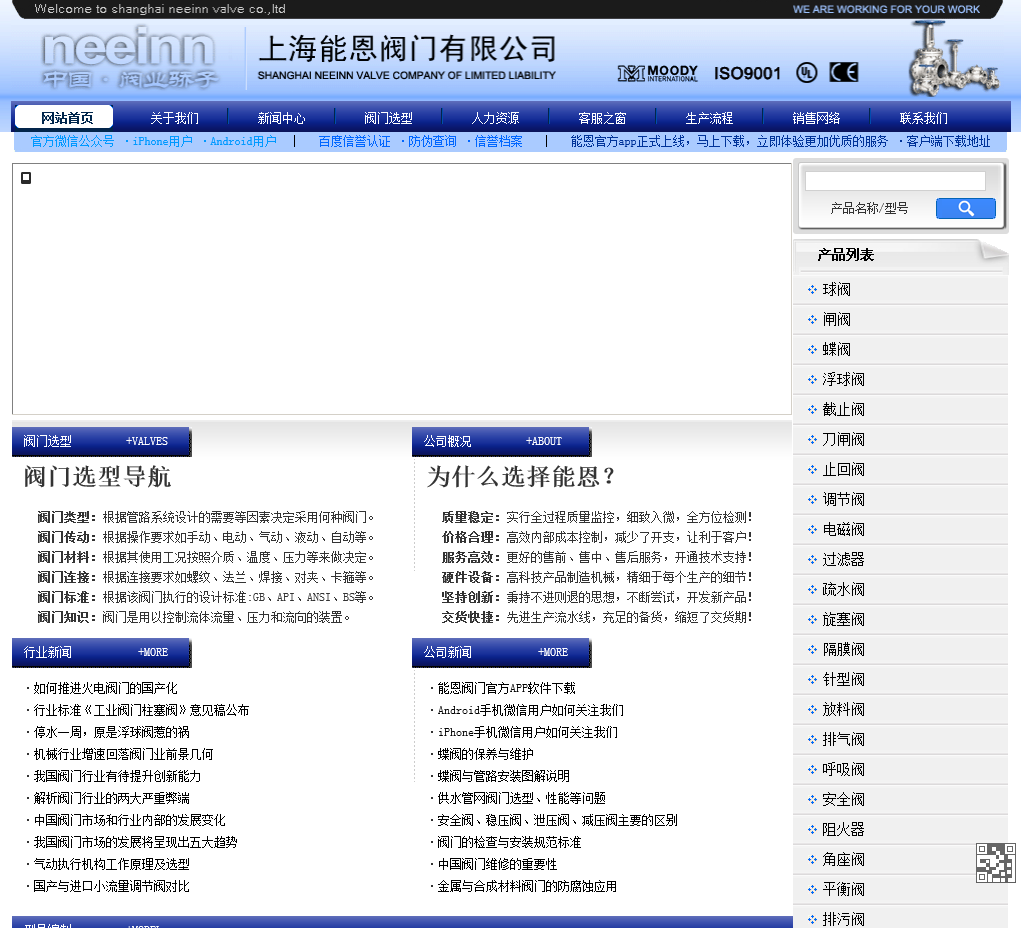The image size is (1021, 928).
Task: Open article 金属与合成材料阀门的防腐蚀应用
Action: pyautogui.click(x=527, y=886)
